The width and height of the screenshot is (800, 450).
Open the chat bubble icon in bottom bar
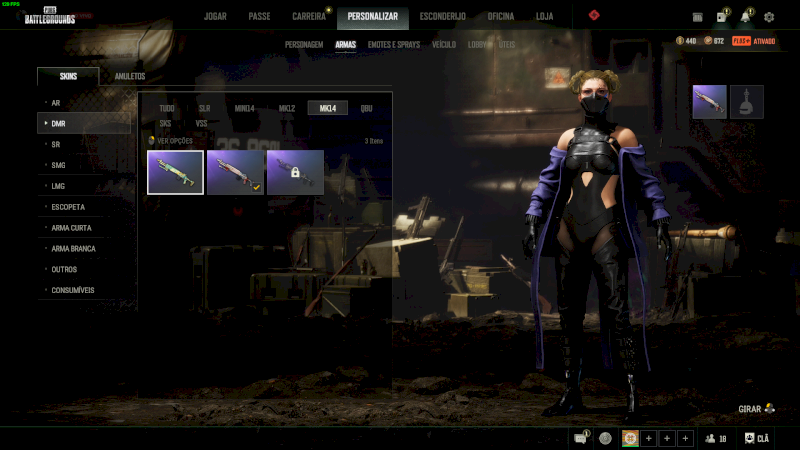pos(581,438)
